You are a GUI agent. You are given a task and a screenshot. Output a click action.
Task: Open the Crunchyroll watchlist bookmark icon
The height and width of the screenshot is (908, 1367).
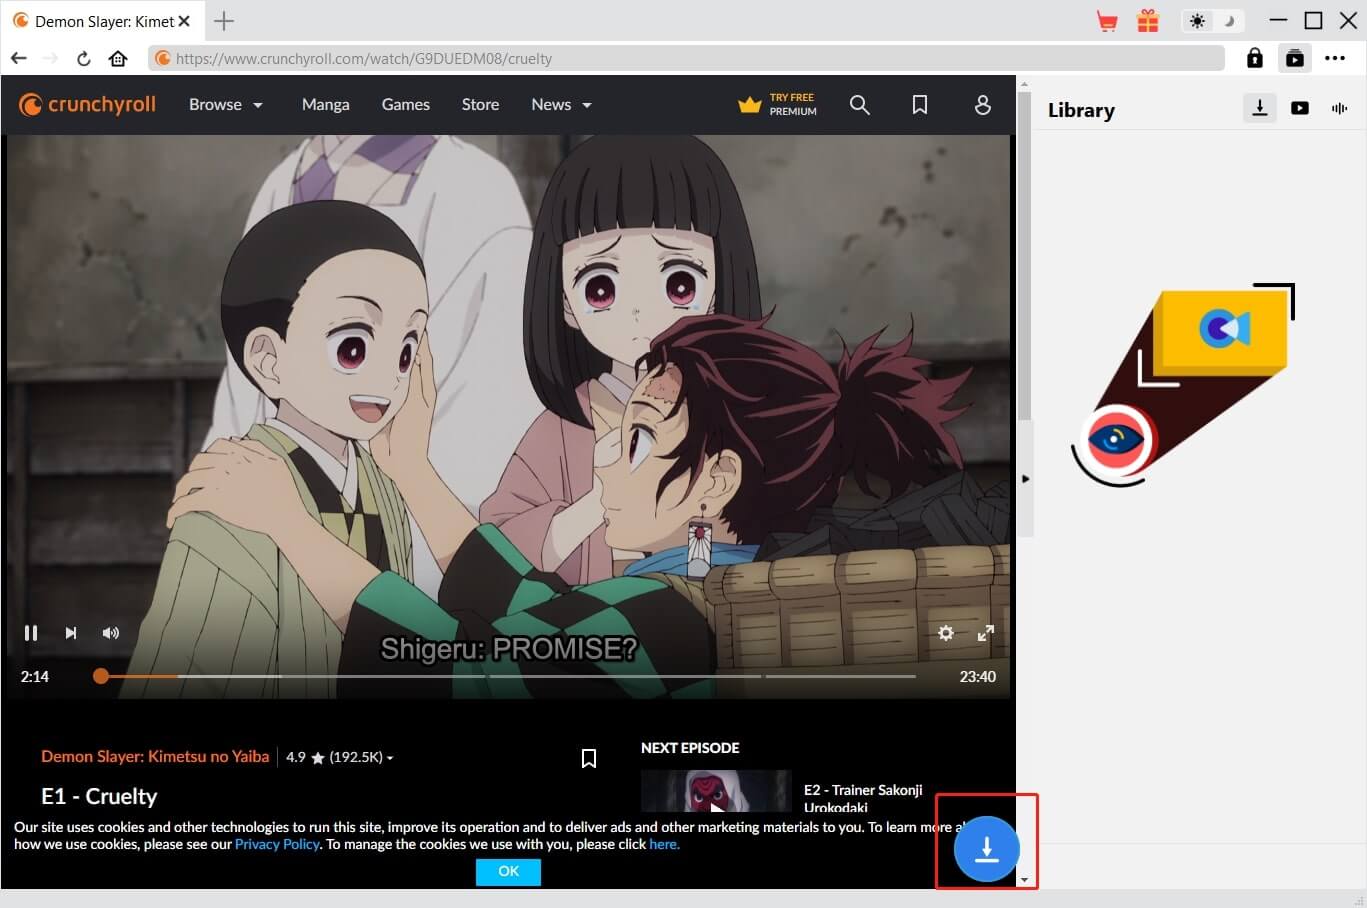tap(920, 104)
